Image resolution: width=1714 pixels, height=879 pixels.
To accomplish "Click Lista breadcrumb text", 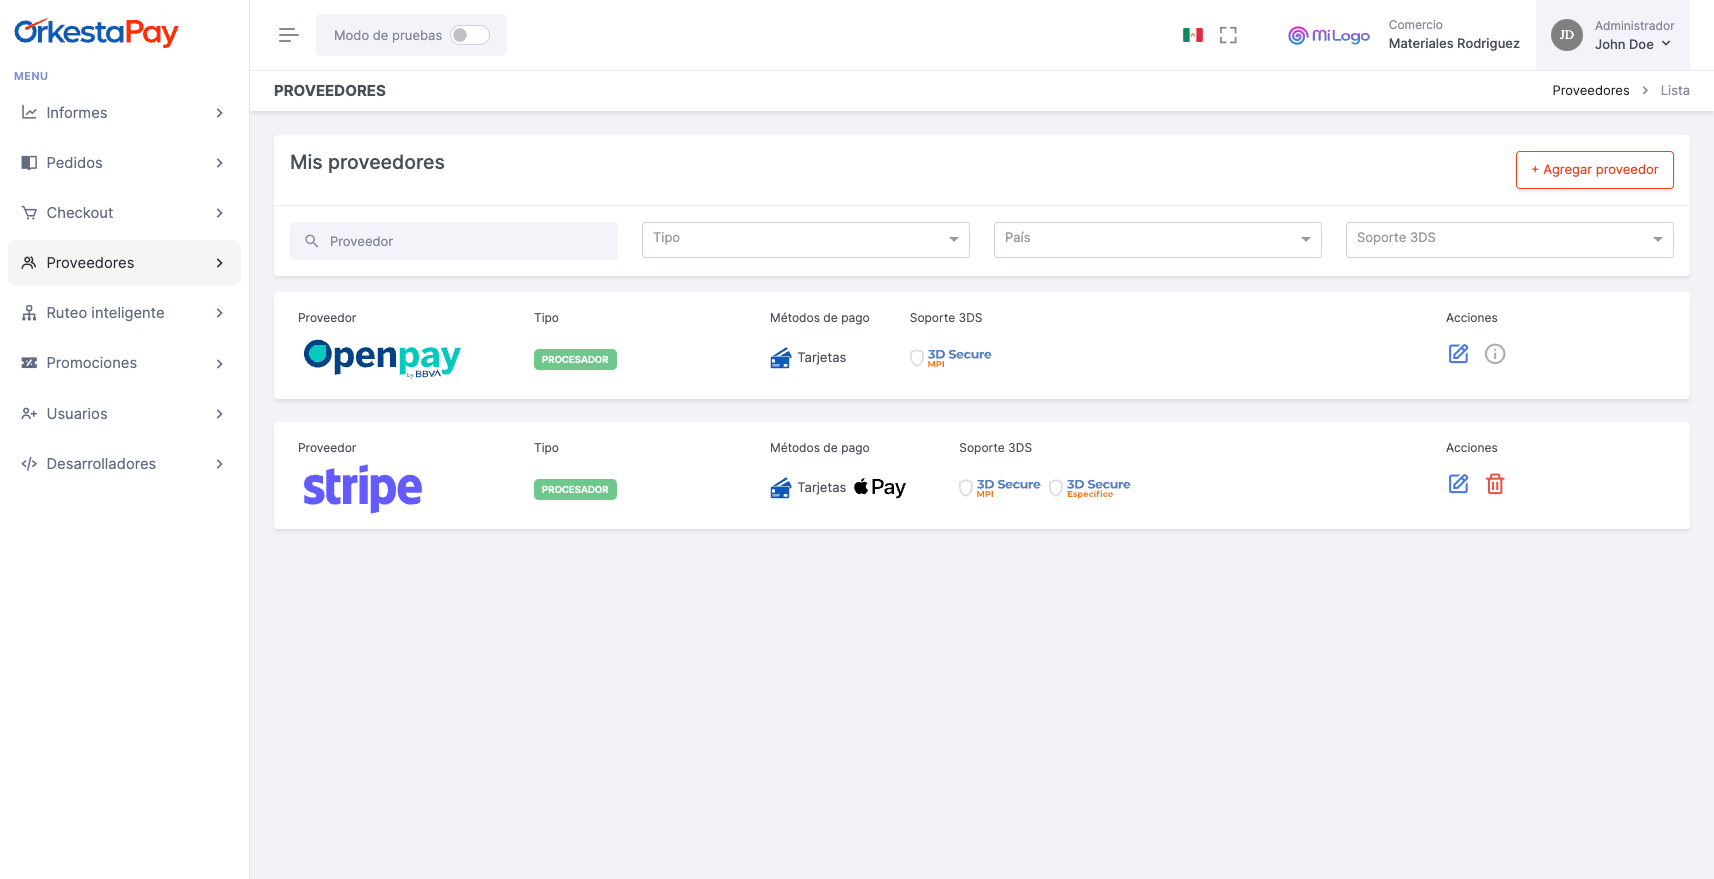I will click(x=1675, y=91).
